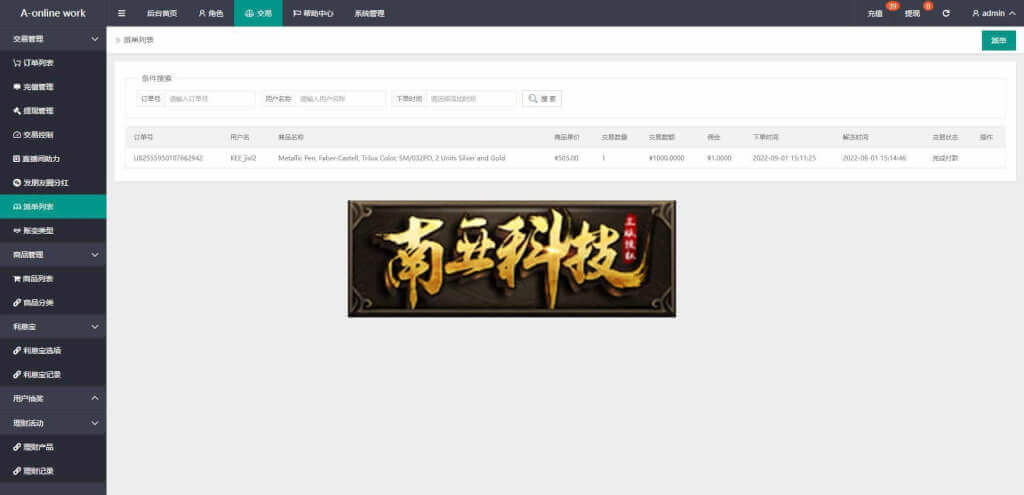Collapse the 理财活动 sidebar group
1024x495 pixels.
[53, 423]
